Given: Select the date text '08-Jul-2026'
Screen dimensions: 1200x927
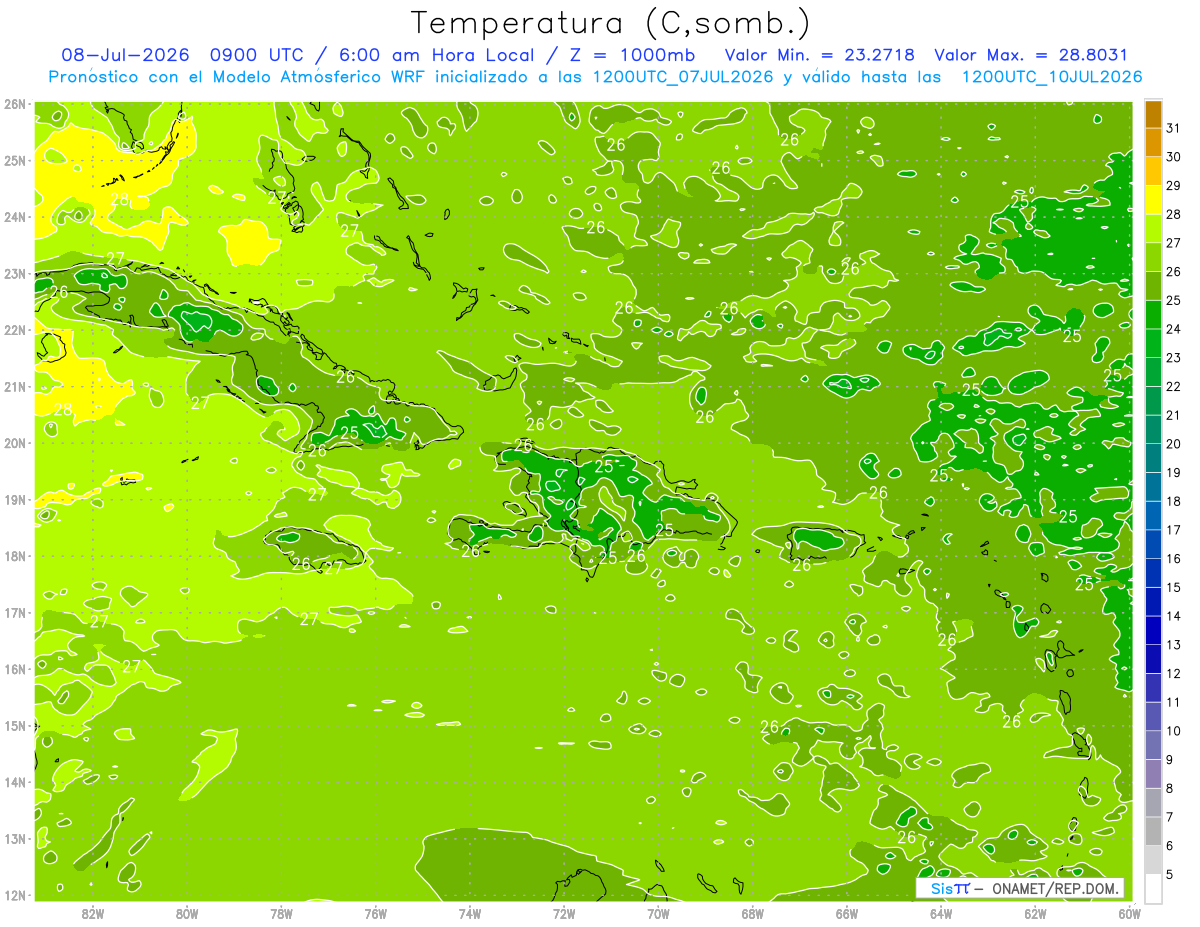Looking at the screenshot, I should point(125,55).
